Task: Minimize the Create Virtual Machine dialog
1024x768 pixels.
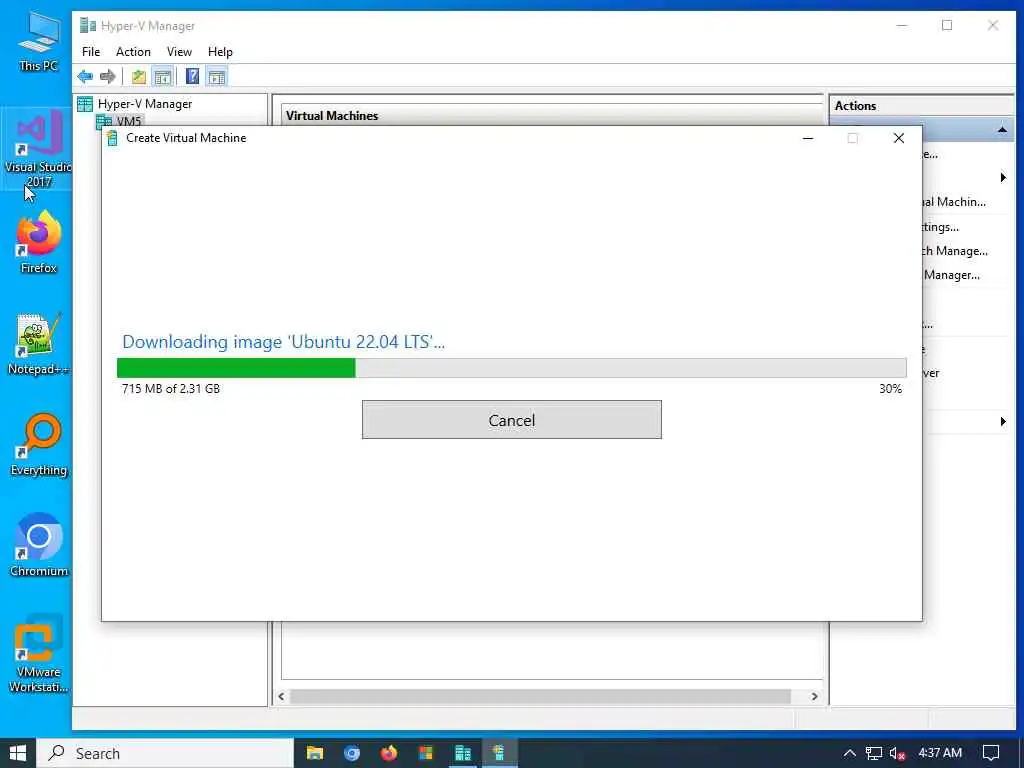Action: pos(808,138)
